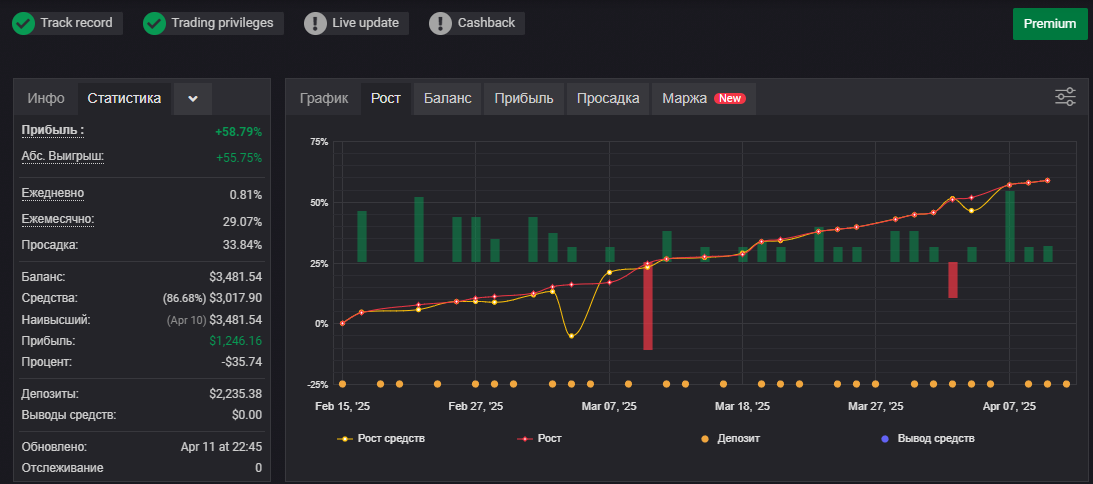This screenshot has height=484, width=1093.
Task: Click the Mar 18, '25 axis label
Action: [742, 406]
